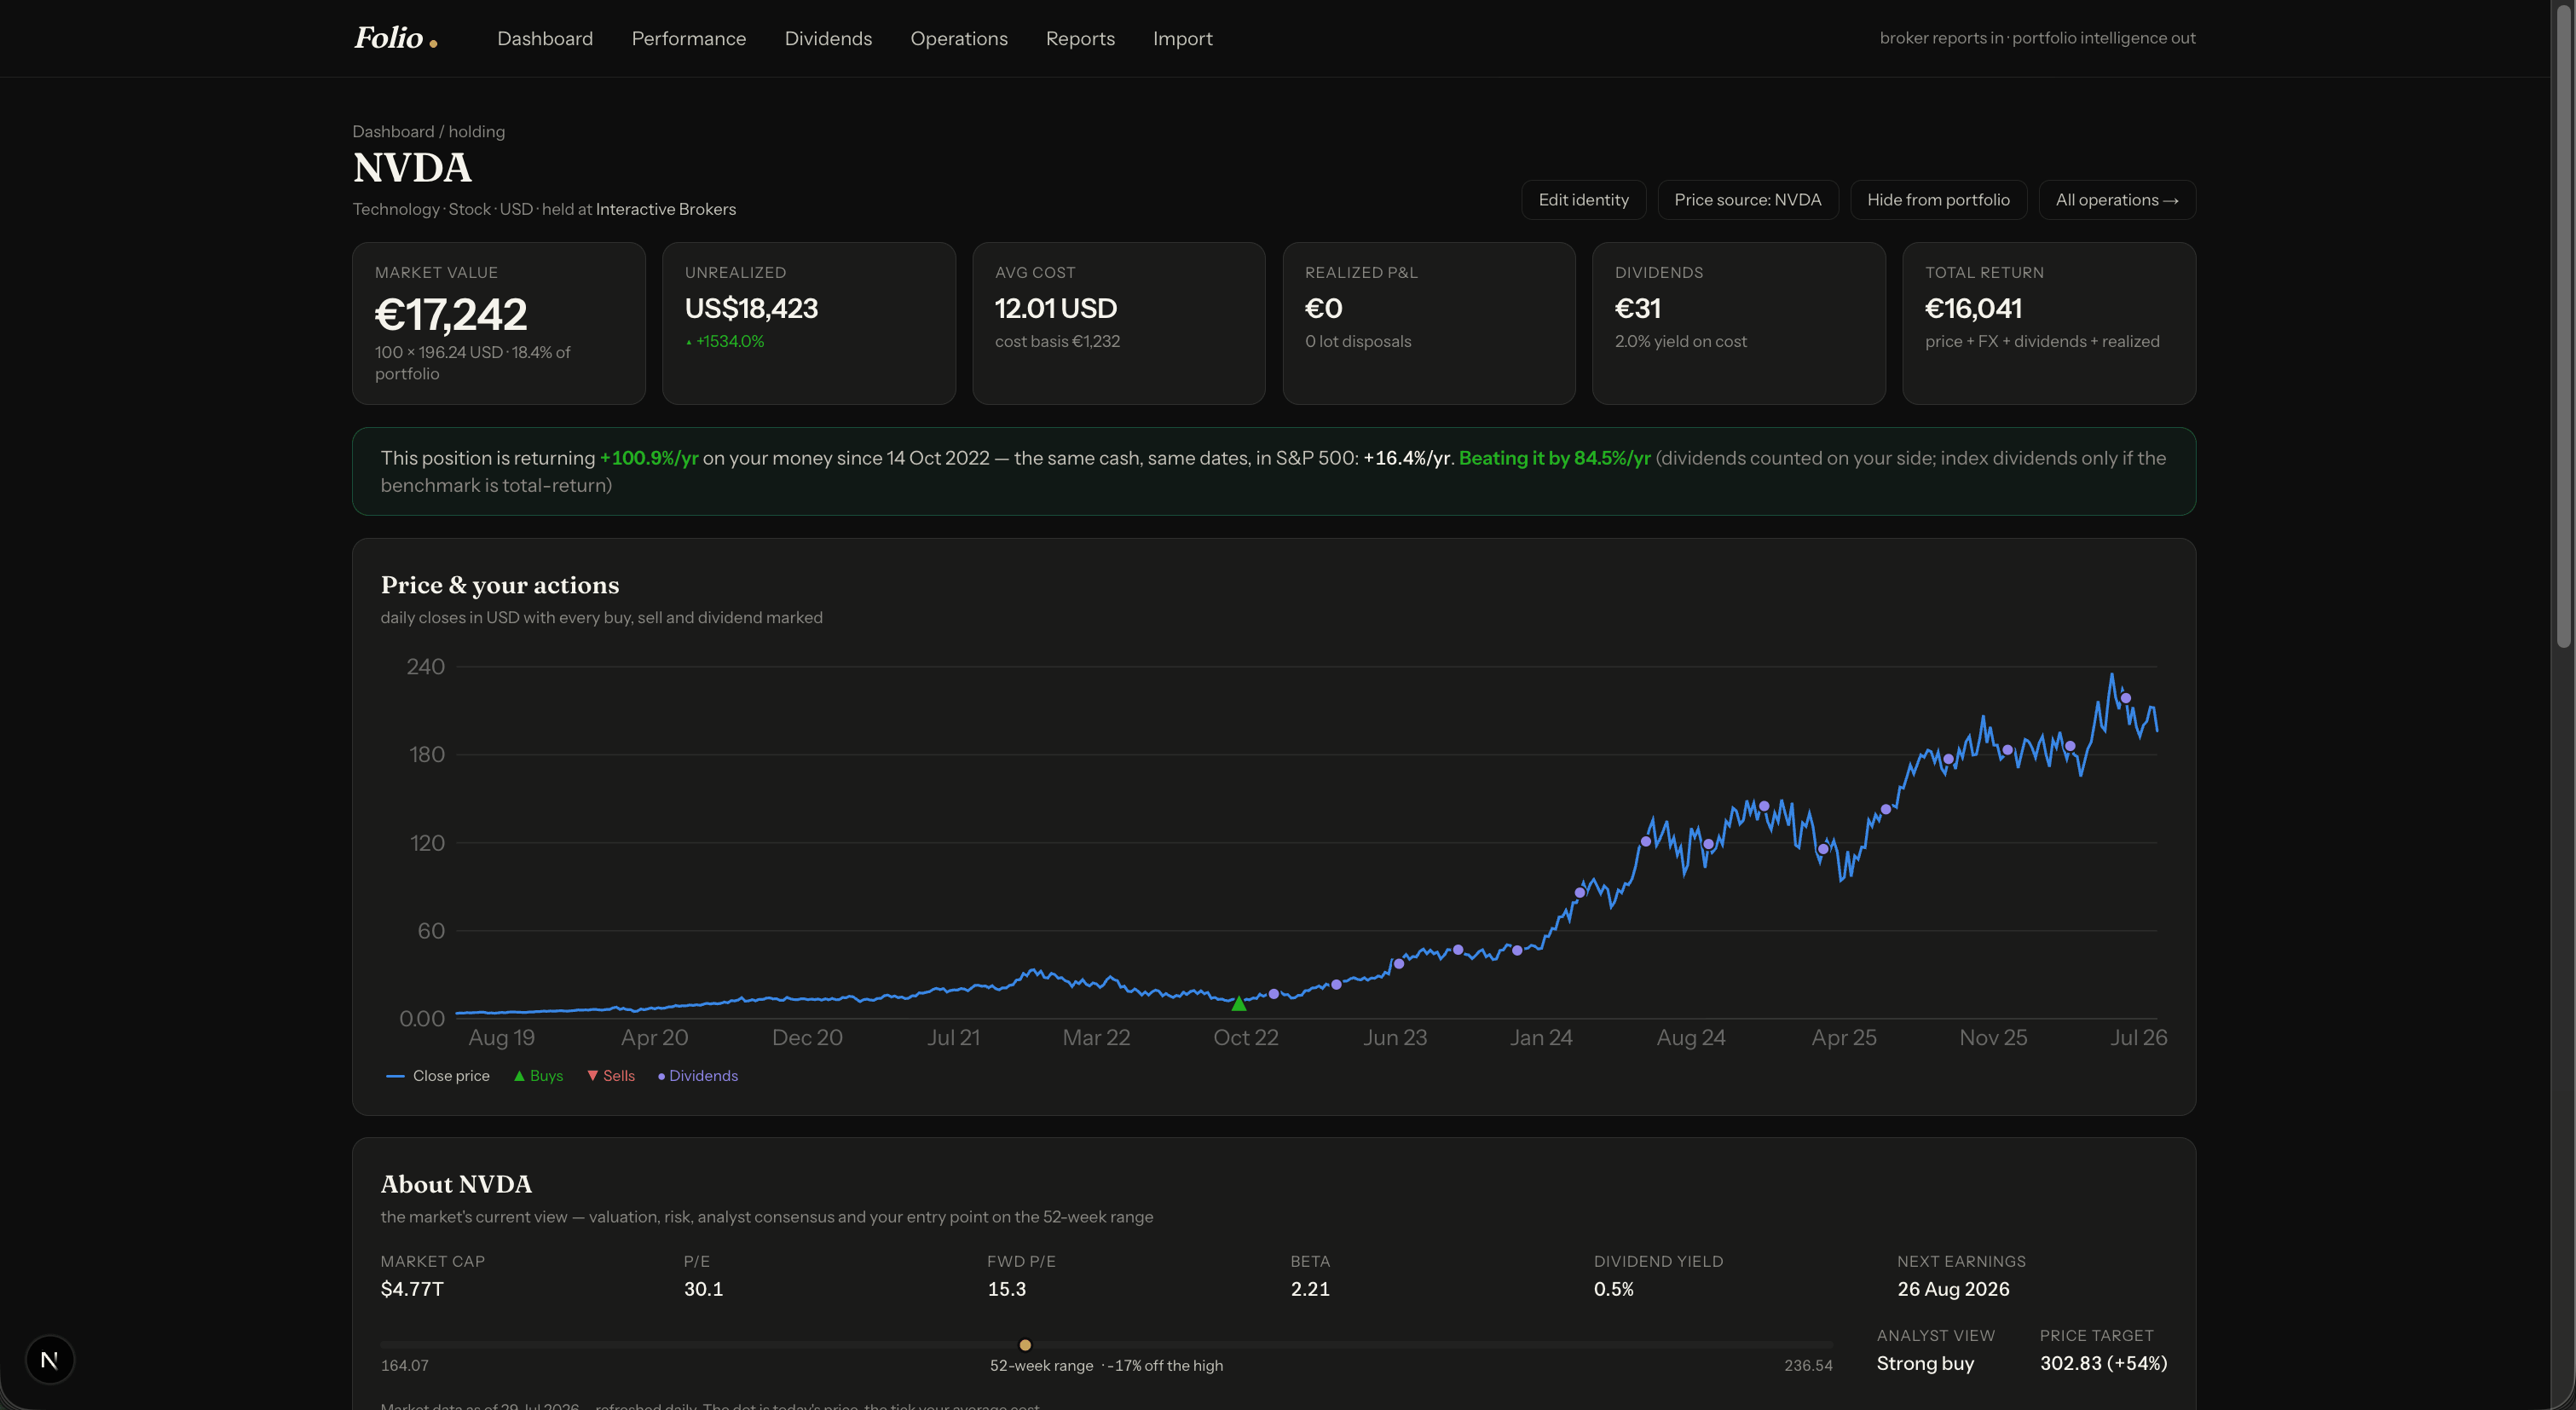Viewport: 2576px width, 1410px height.
Task: Click the Beating it by 84.5%/yr text
Action: (x=1554, y=458)
